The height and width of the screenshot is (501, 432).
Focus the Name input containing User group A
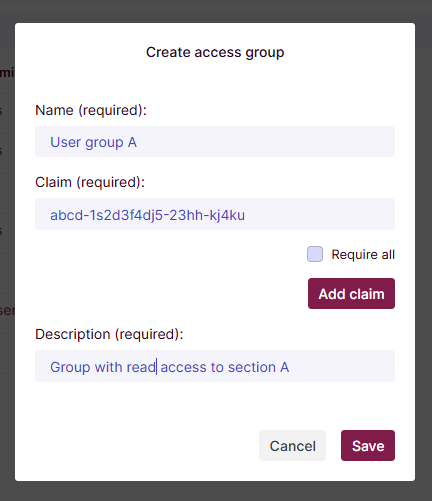(215, 142)
